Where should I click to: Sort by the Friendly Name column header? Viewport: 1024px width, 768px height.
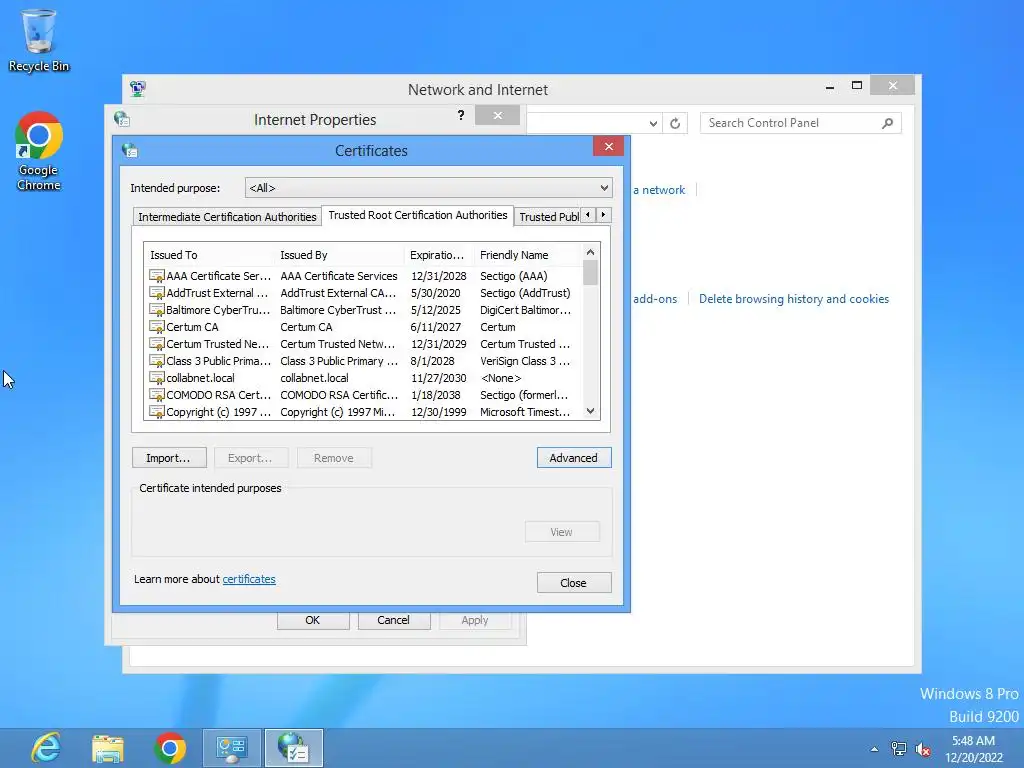click(528, 255)
